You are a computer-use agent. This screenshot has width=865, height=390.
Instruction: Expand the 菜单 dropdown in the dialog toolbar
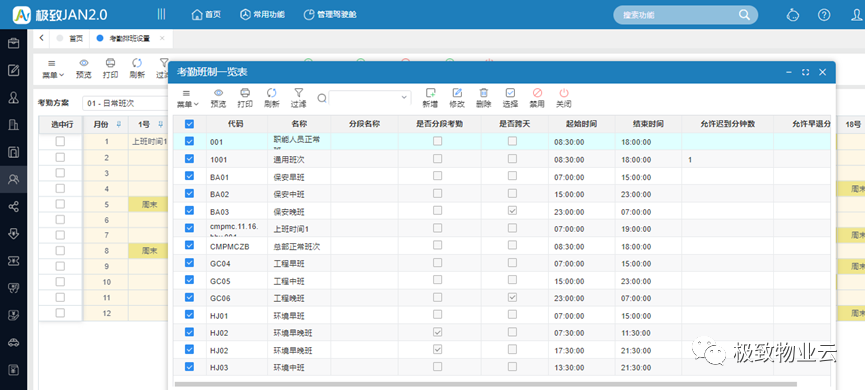[188, 99]
